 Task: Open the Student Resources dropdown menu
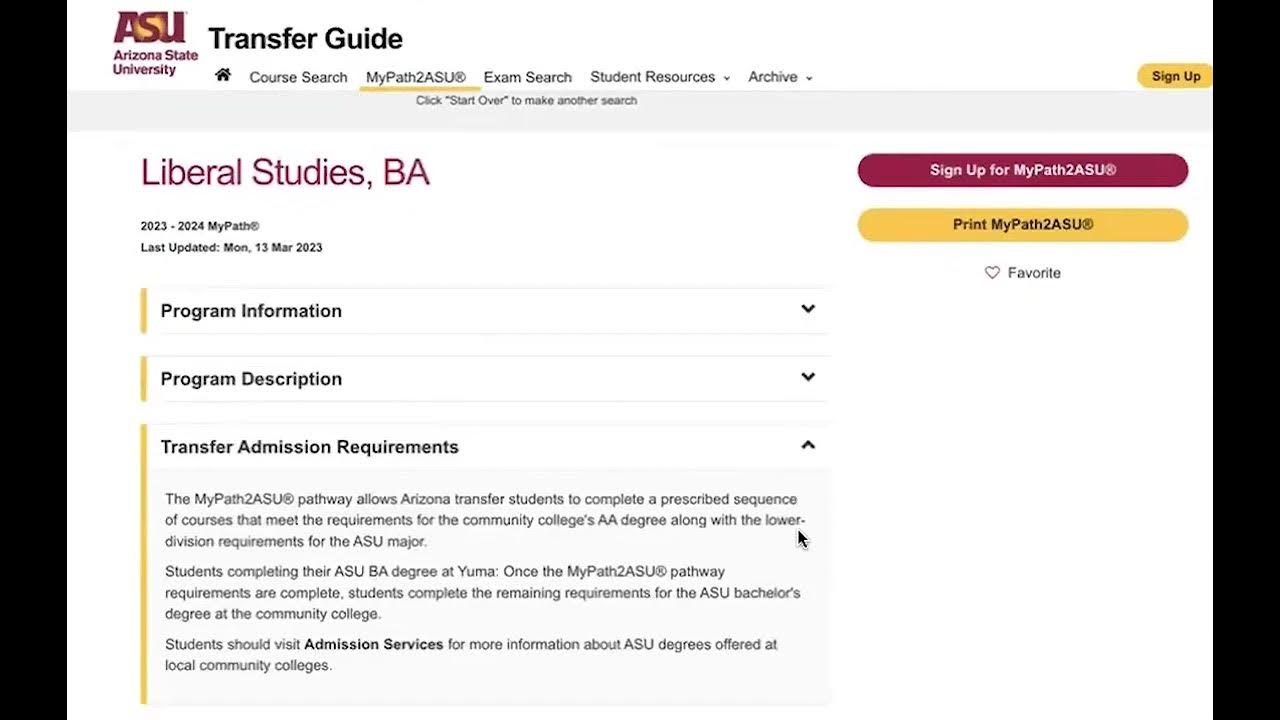click(x=660, y=77)
